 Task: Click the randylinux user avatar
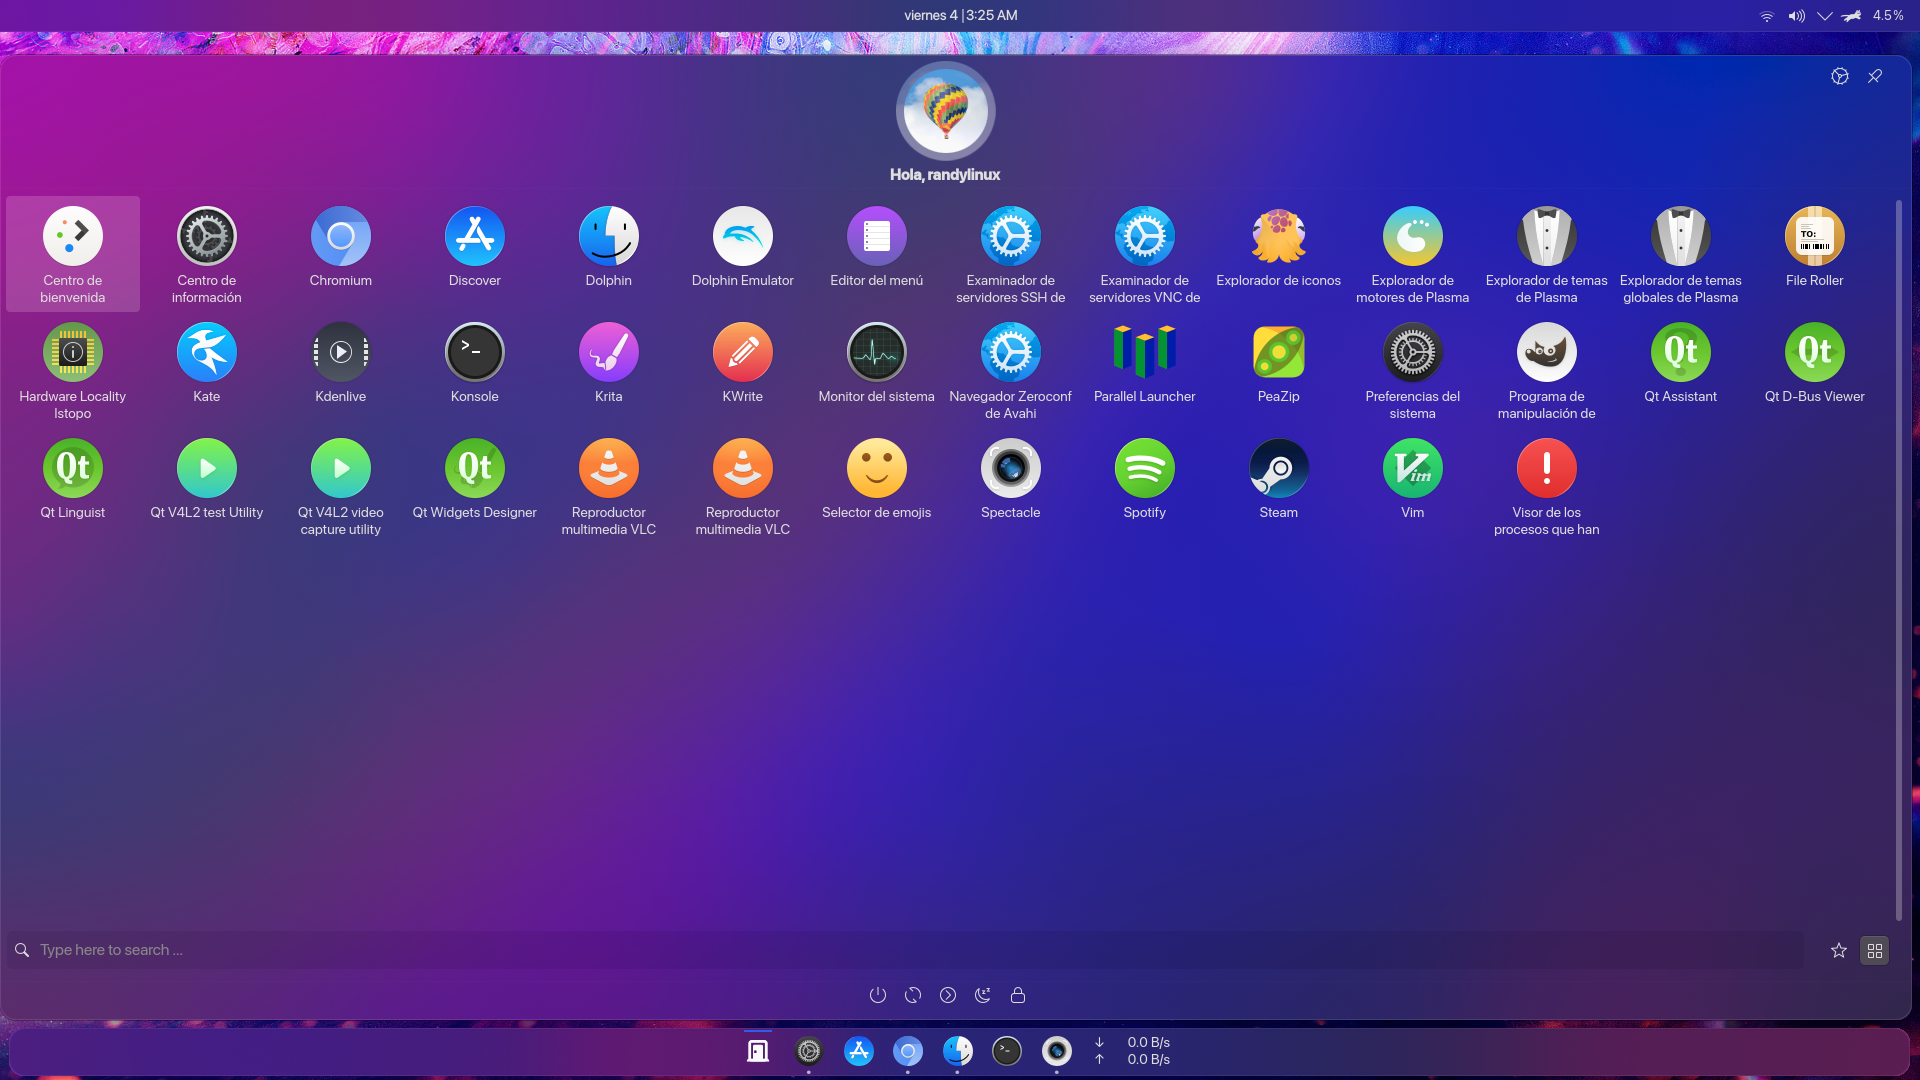click(945, 111)
